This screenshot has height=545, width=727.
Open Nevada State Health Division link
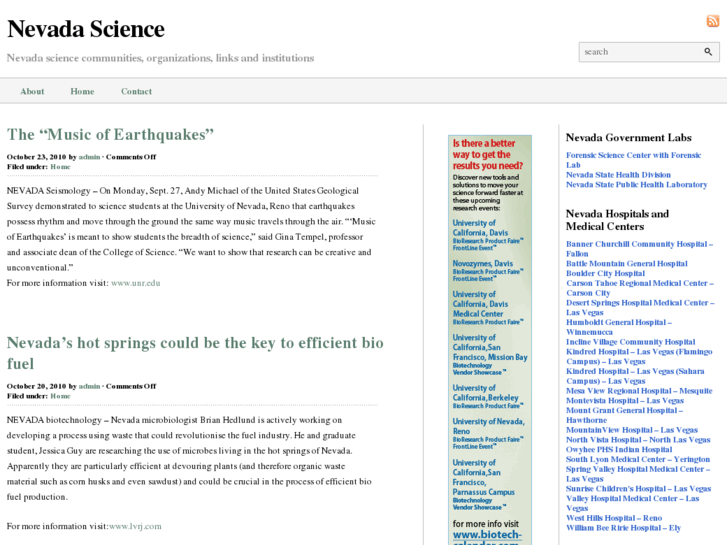(618, 175)
